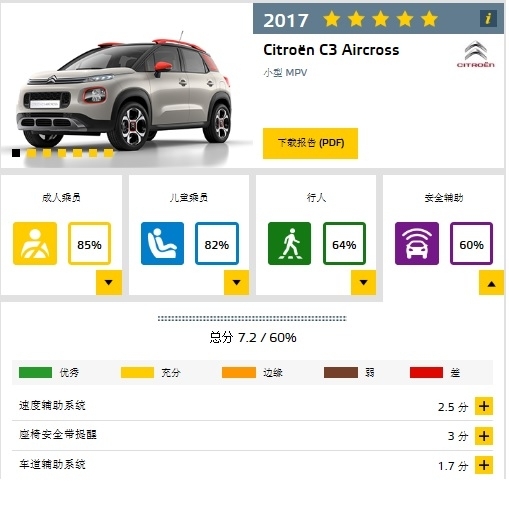Click the yellow adult occupant icon
The height and width of the screenshot is (510, 509).
[x=35, y=245]
